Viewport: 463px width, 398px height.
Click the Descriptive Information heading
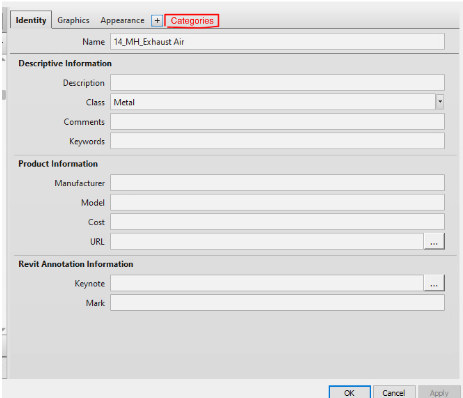tap(65, 63)
